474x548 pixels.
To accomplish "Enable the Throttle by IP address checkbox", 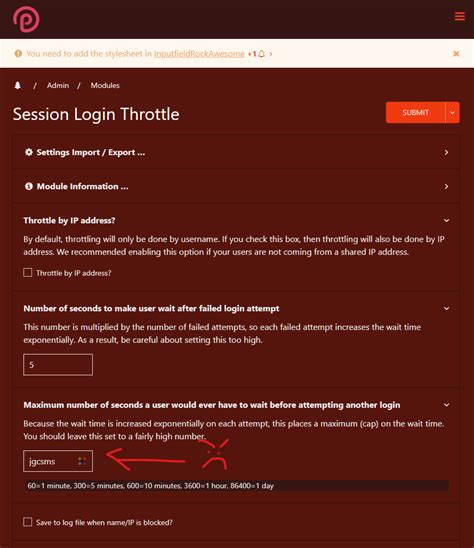I will click(x=28, y=273).
